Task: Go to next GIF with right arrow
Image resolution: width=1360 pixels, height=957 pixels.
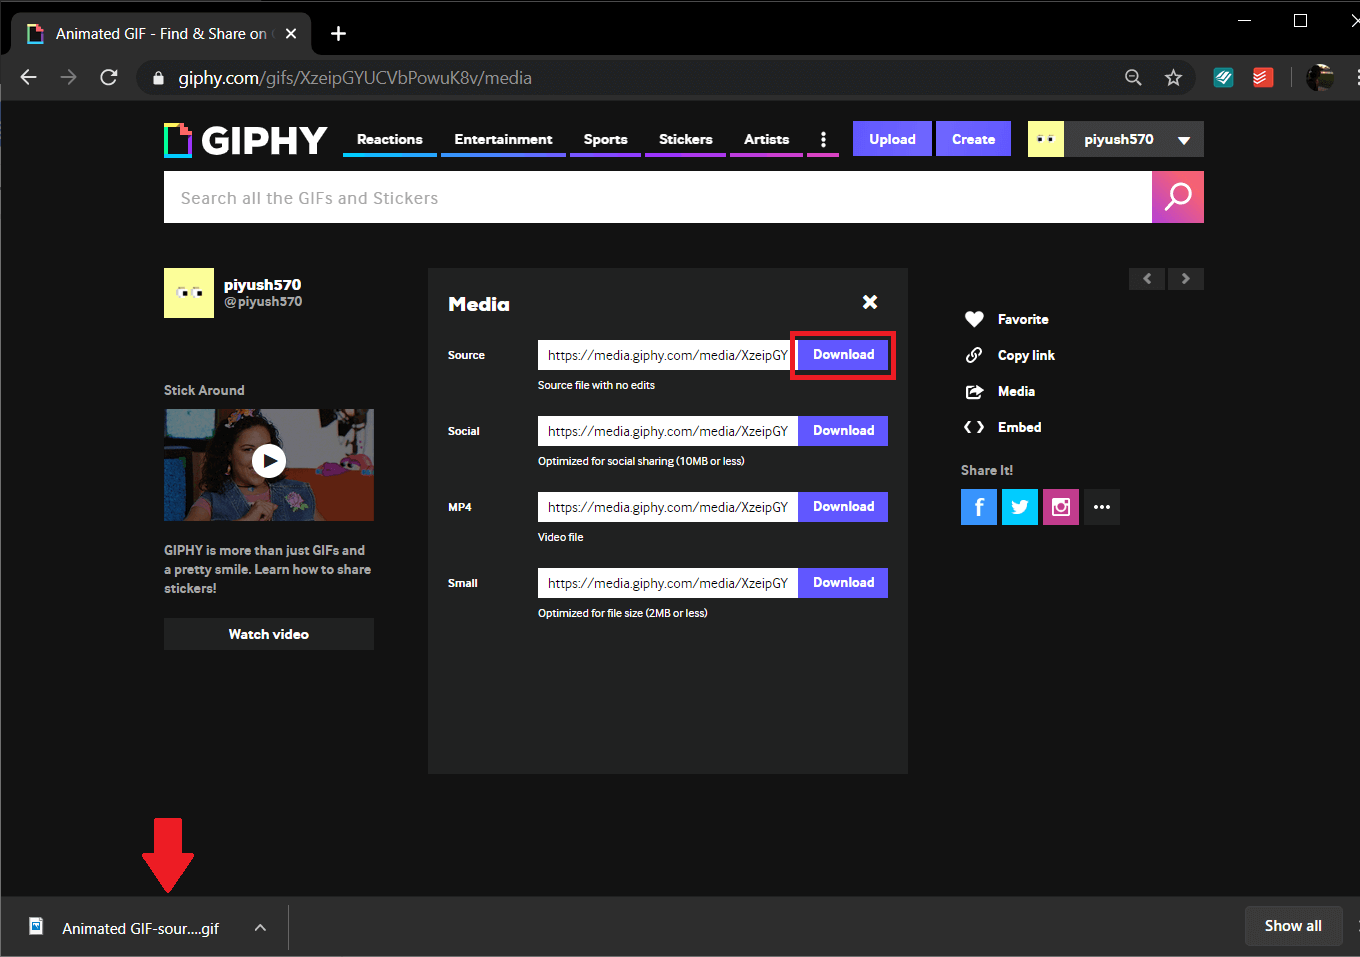Action: 1185,279
